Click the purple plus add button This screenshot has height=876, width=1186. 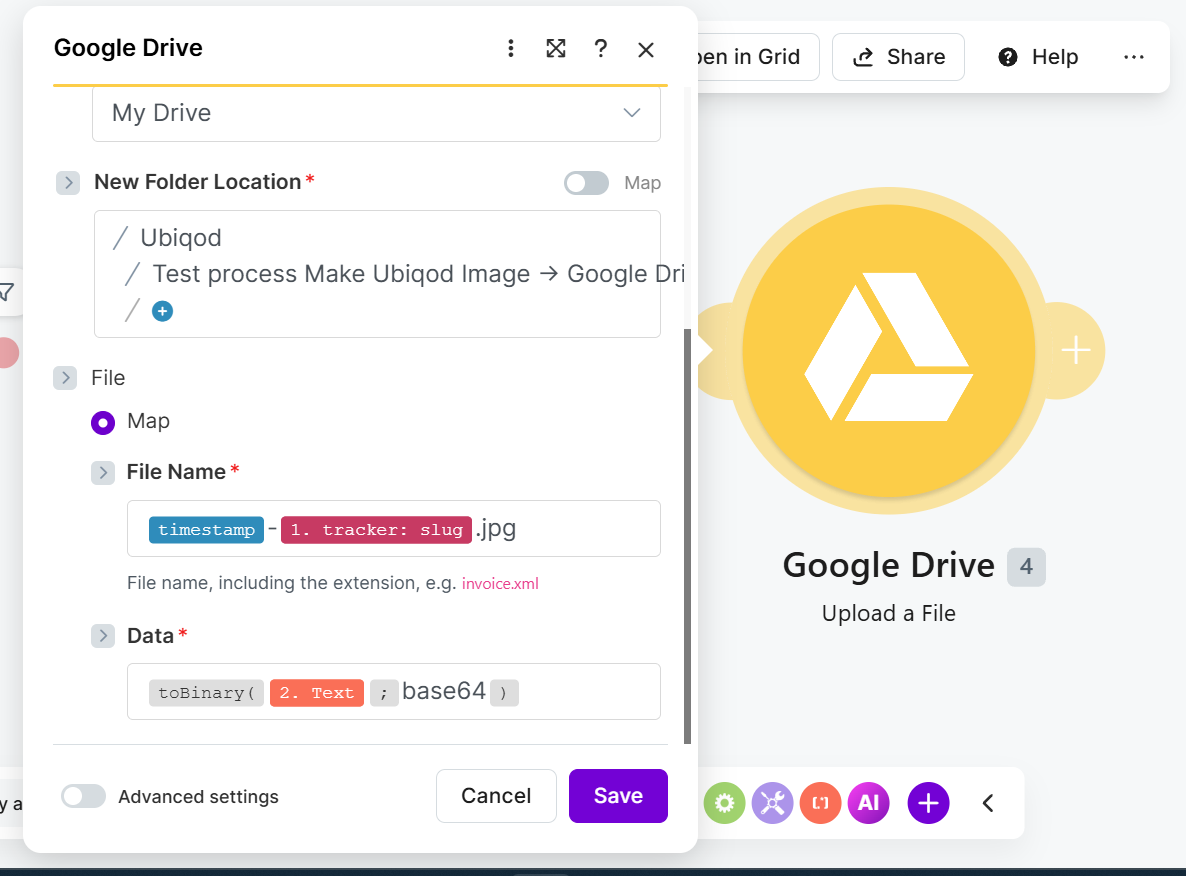928,803
